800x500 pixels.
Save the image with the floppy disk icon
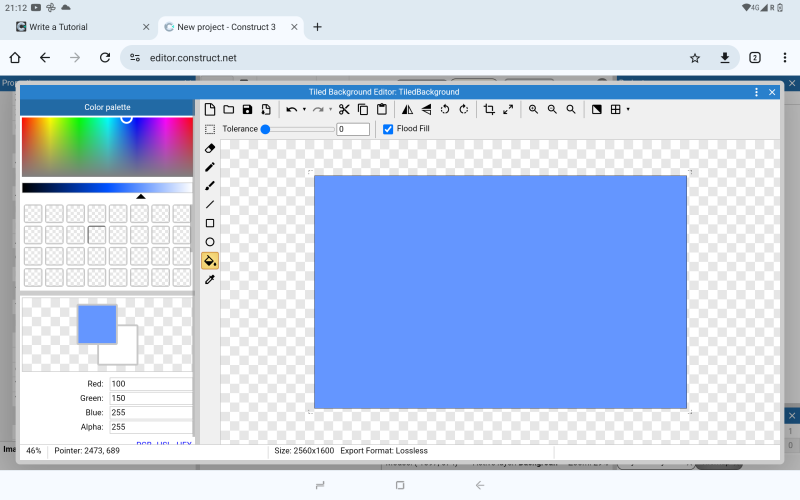pyautogui.click(x=247, y=109)
